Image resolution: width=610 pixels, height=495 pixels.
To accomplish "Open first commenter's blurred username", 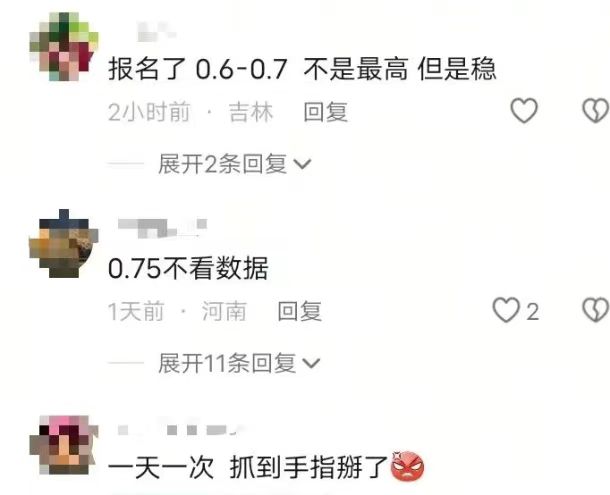I will pos(157,32).
